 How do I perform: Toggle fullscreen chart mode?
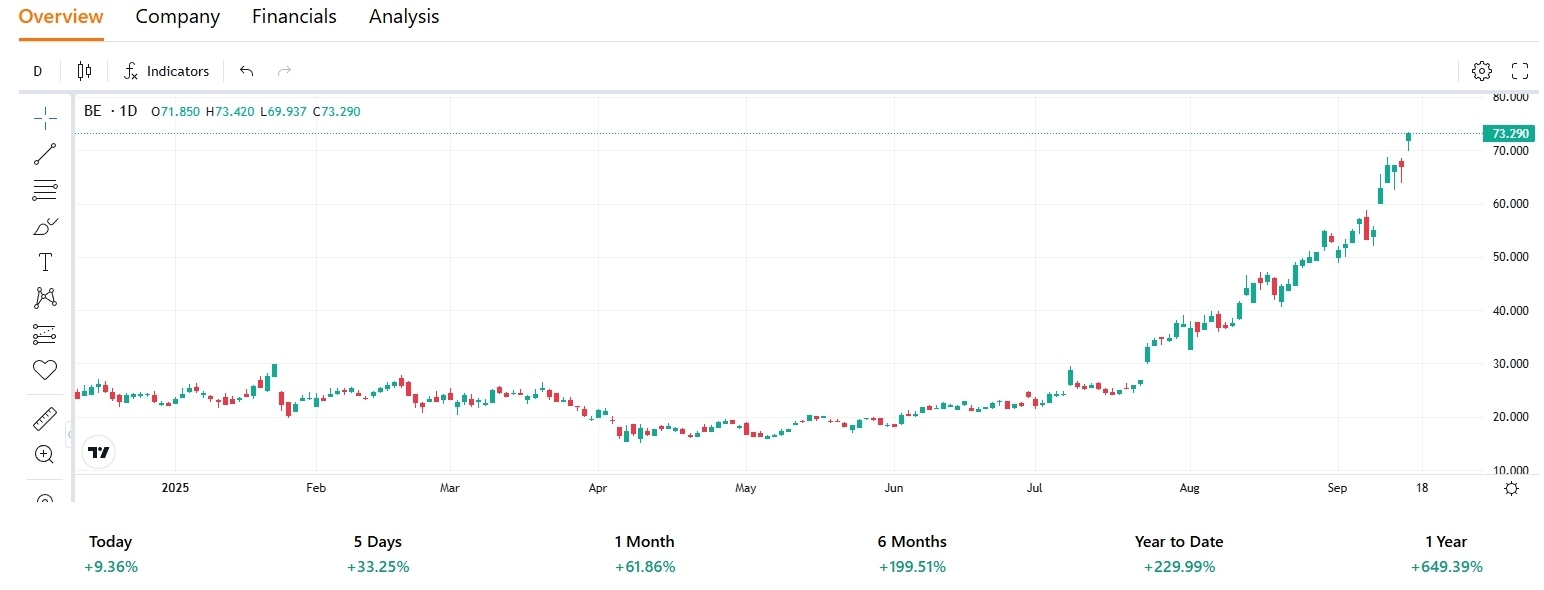pyautogui.click(x=1520, y=71)
